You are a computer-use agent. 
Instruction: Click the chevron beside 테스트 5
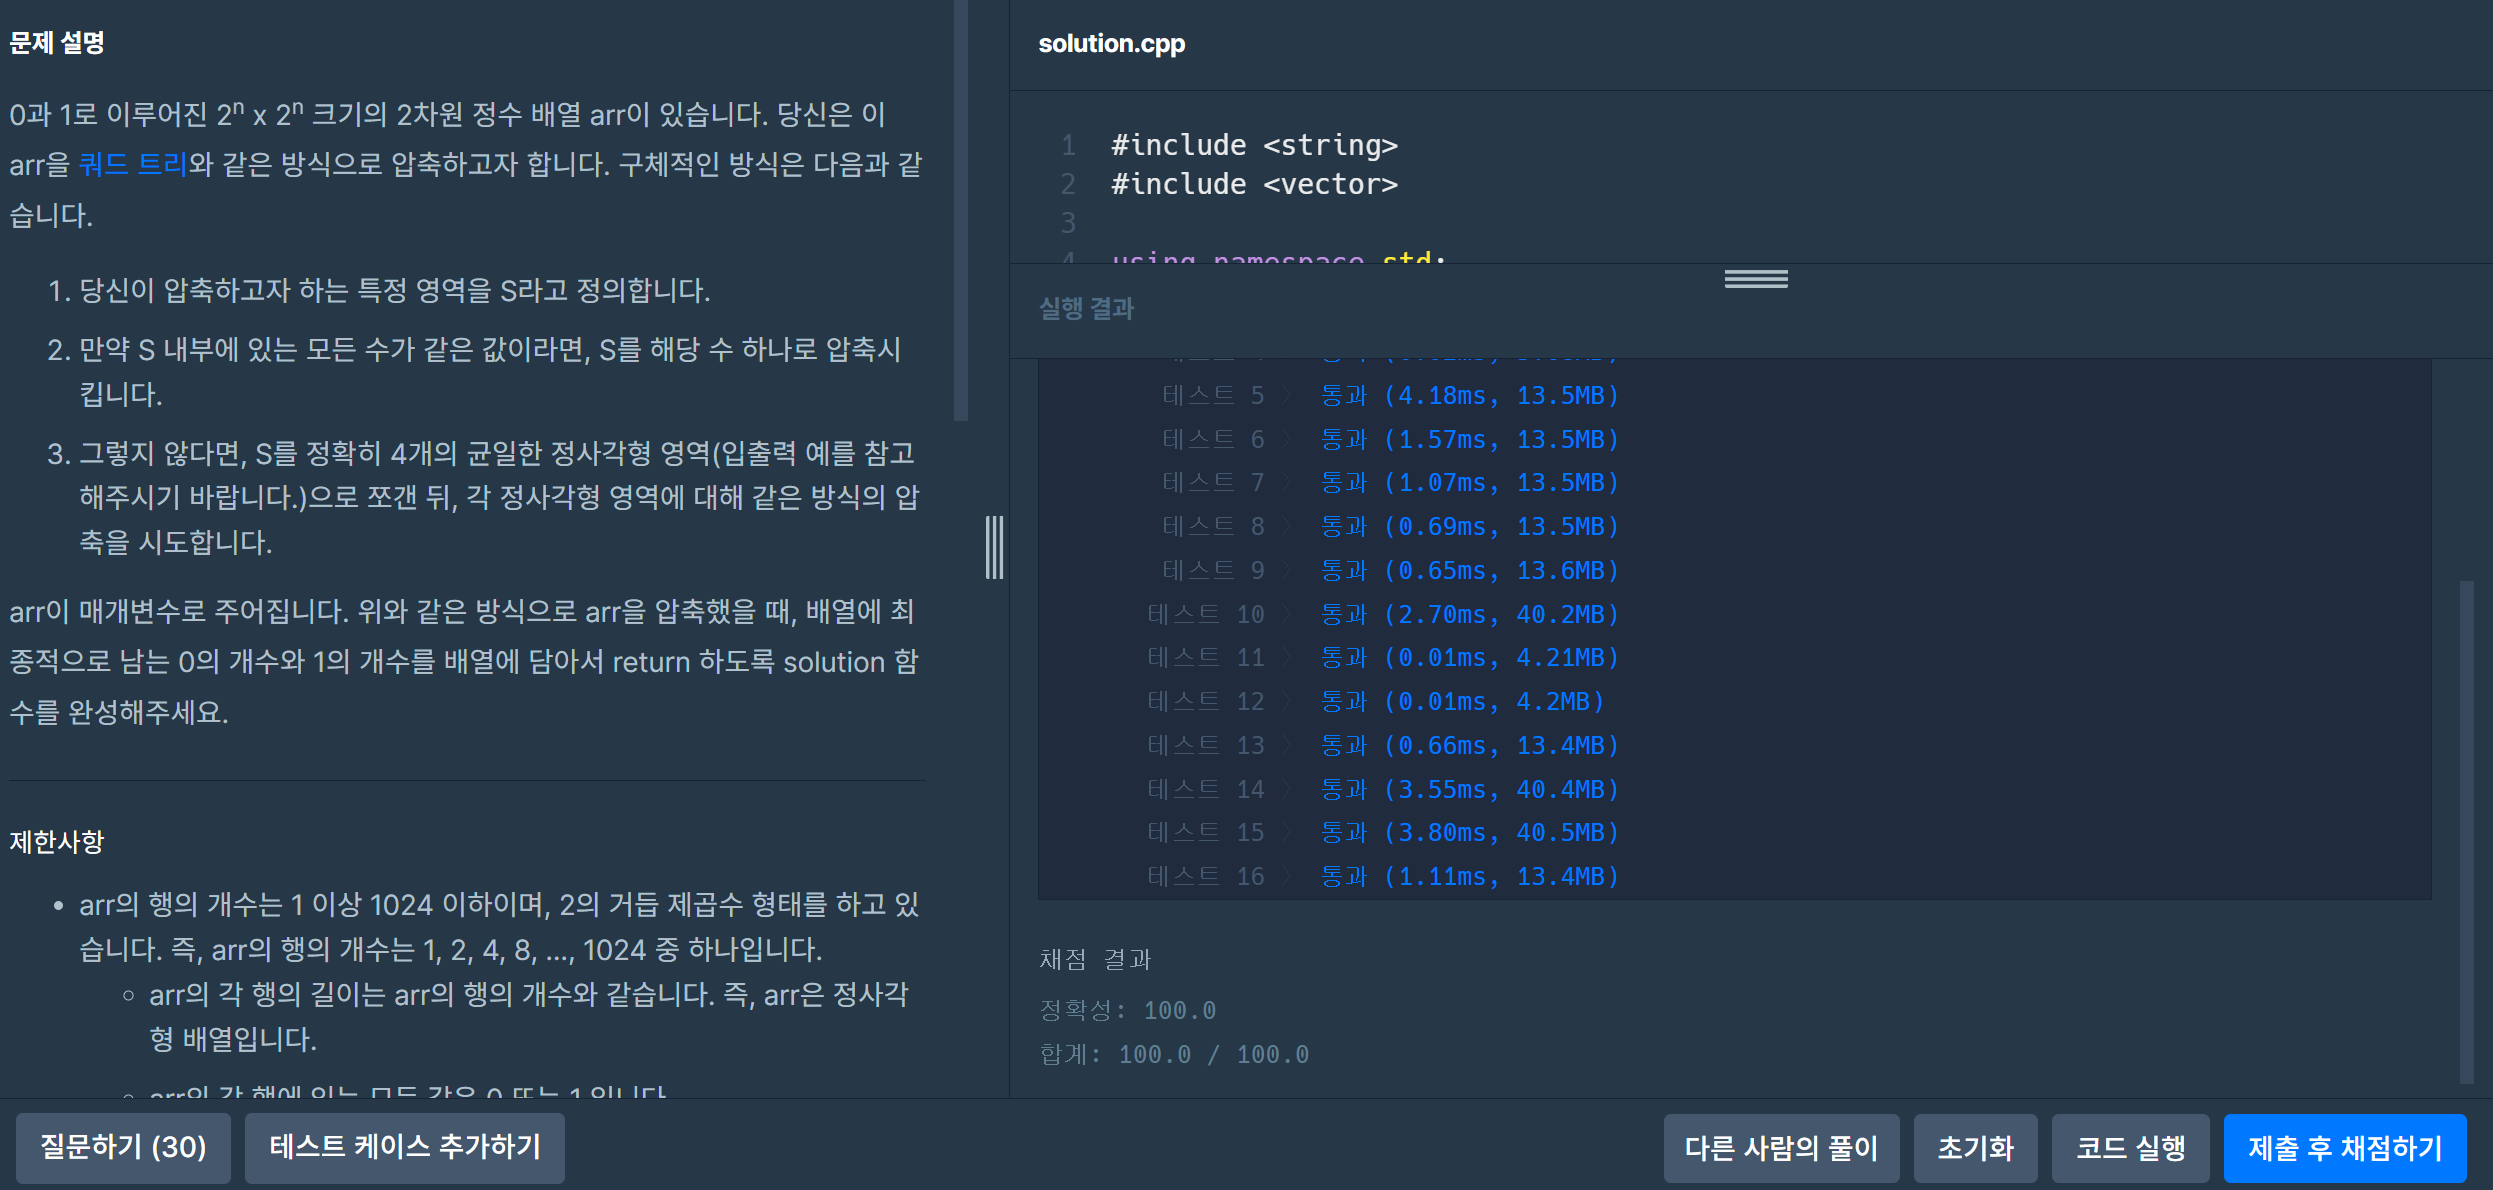[x=1287, y=396]
